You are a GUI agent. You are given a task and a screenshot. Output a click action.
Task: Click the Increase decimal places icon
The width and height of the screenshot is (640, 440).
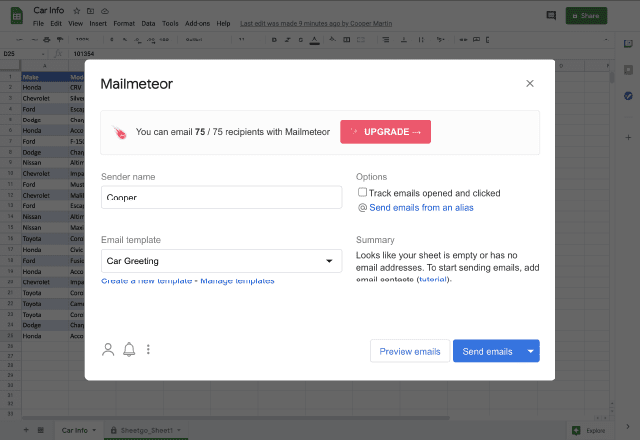pos(151,40)
